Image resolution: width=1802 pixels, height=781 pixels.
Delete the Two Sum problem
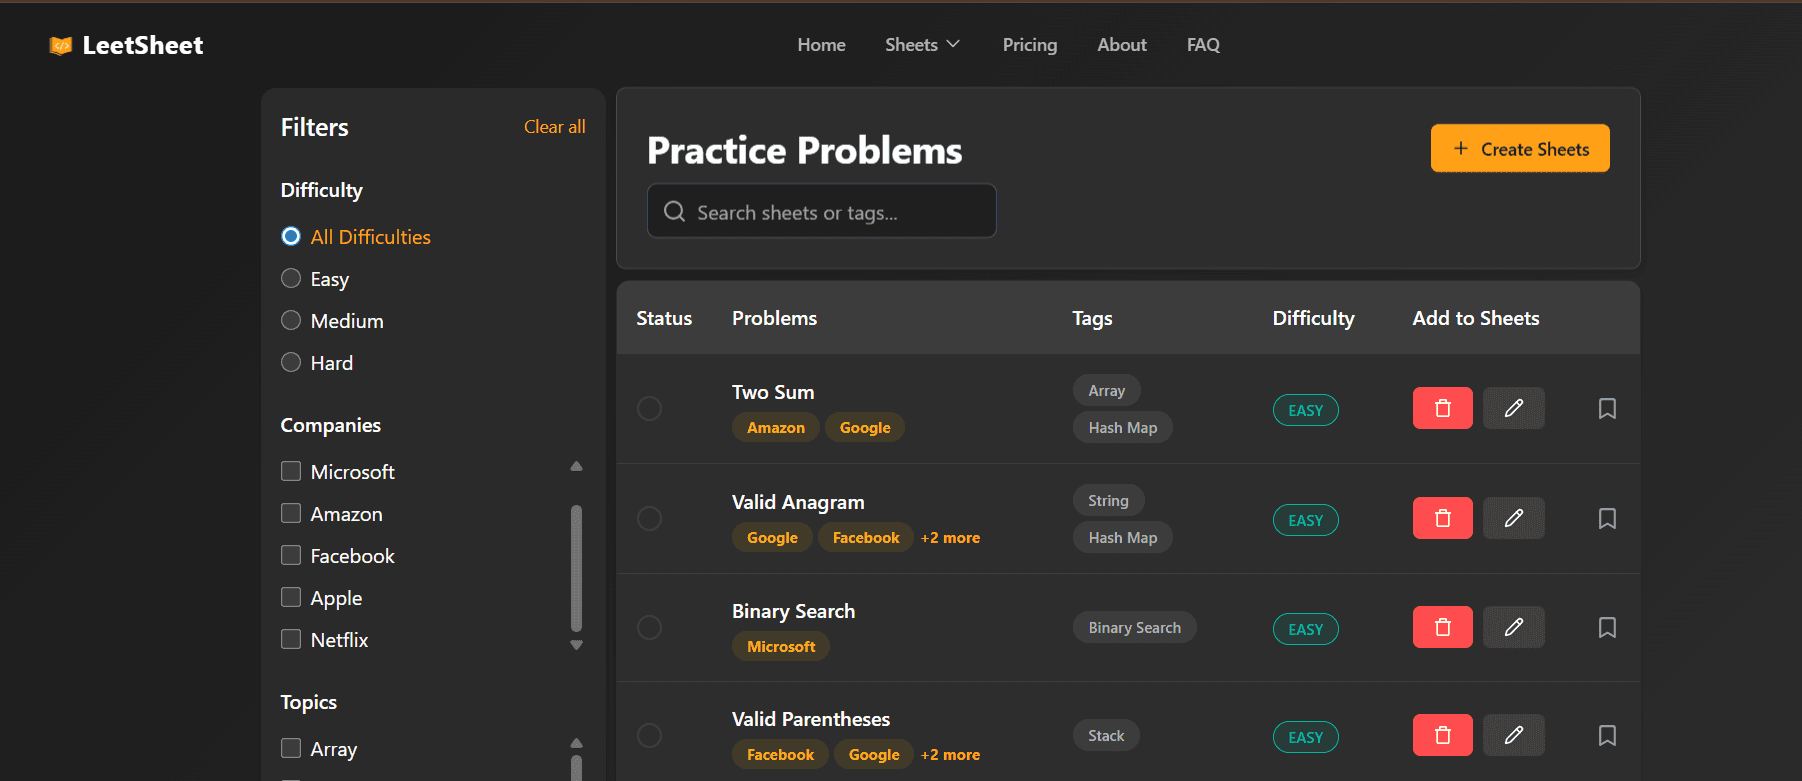[1442, 408]
